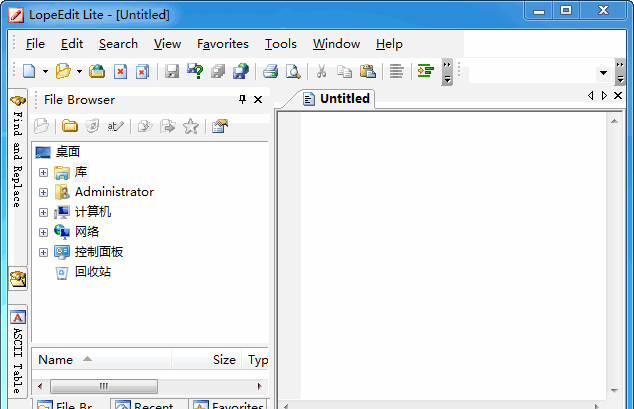634x409 pixels.
Task: Click the green Indent icon
Action: tap(426, 72)
